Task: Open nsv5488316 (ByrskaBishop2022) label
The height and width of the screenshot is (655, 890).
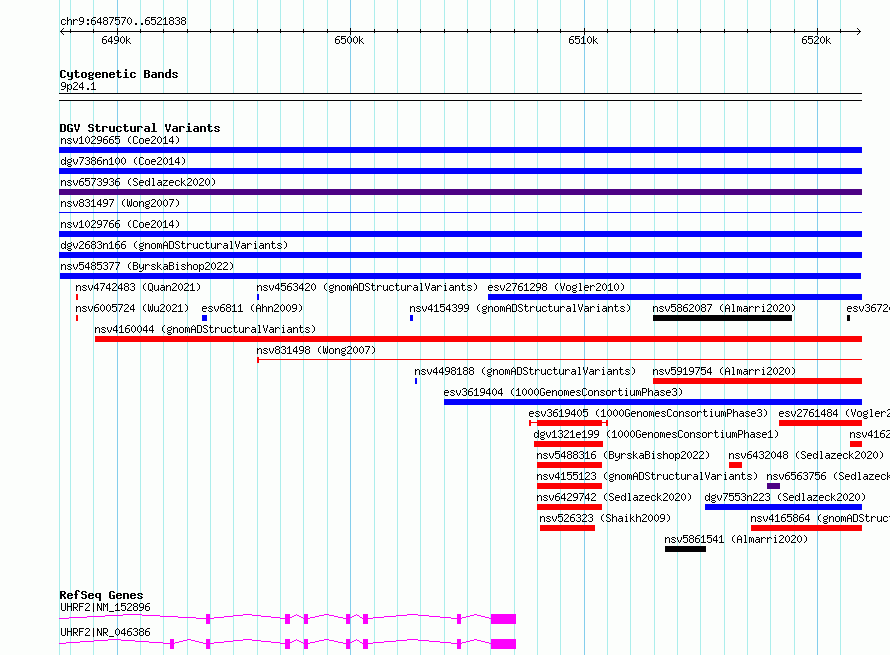Action: [x=623, y=455]
